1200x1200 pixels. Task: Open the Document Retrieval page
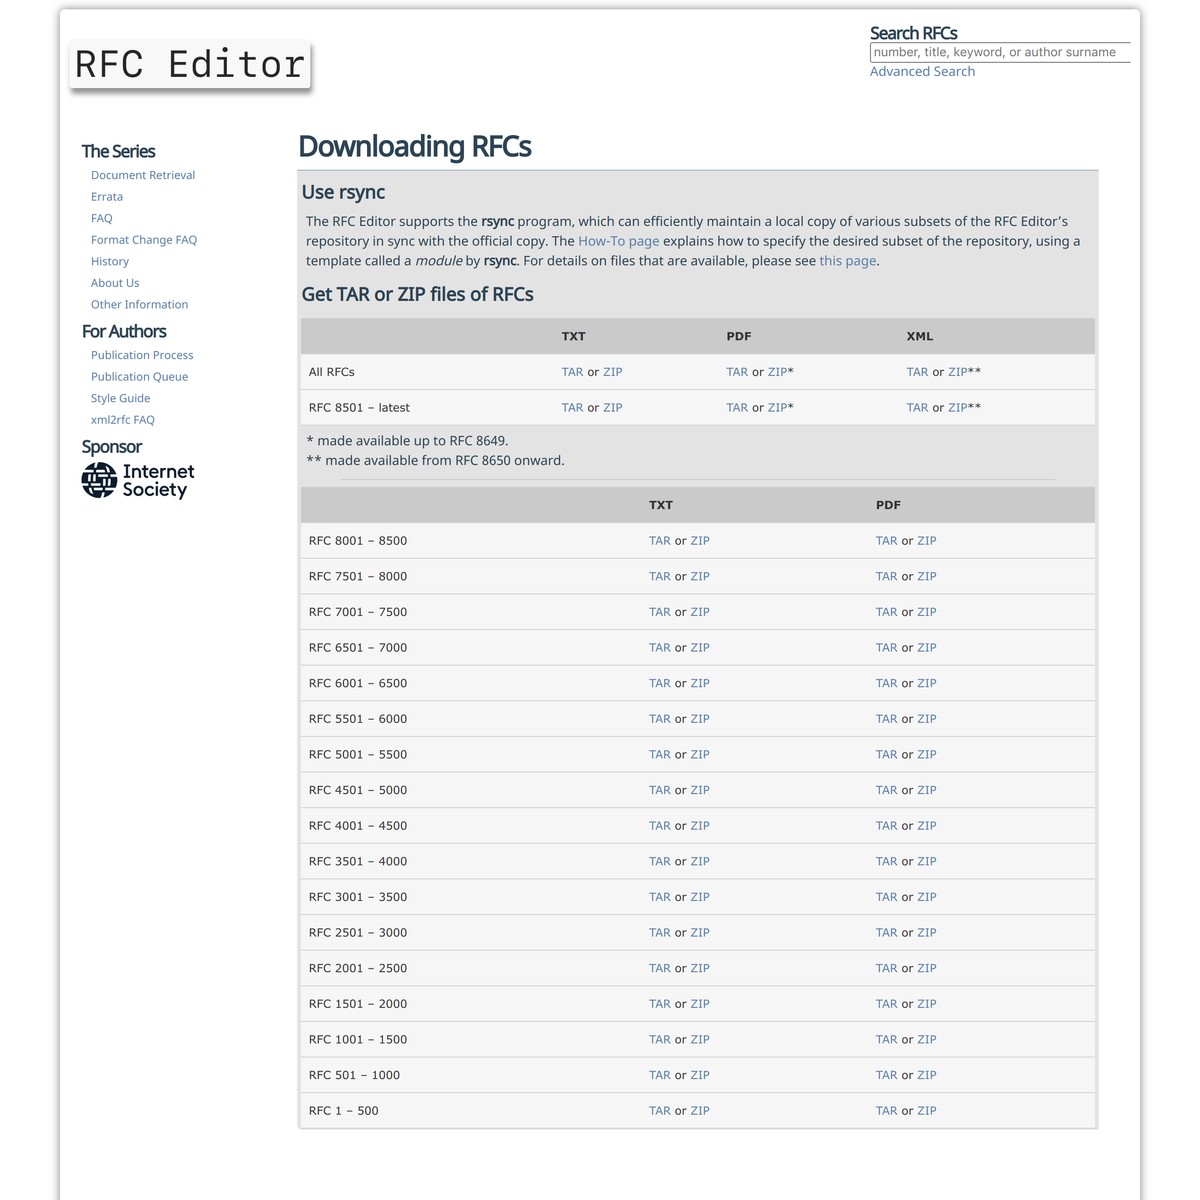pos(143,175)
